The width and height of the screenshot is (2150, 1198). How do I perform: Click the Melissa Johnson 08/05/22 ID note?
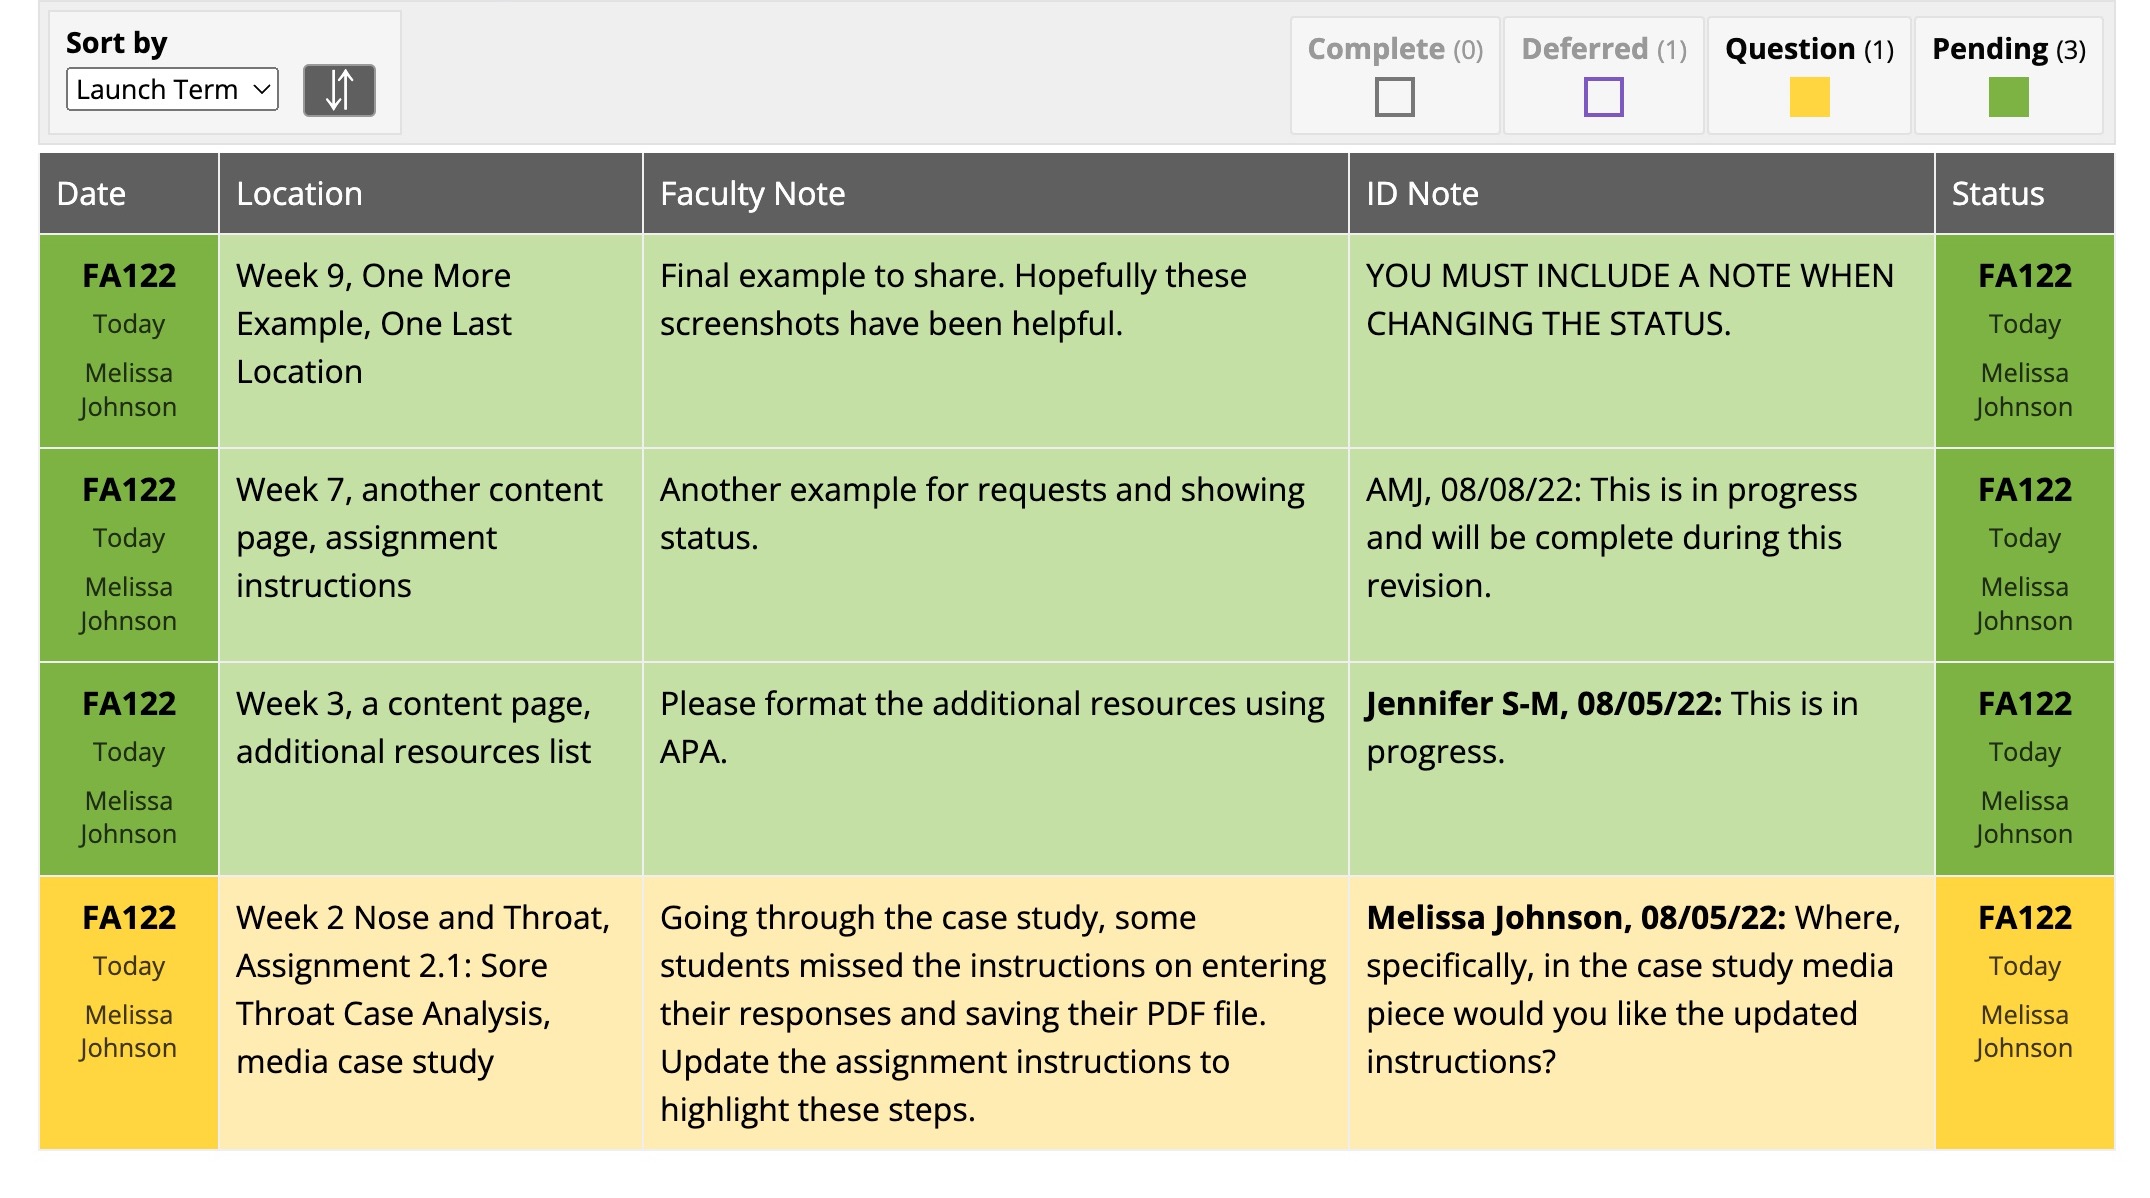click(1632, 988)
